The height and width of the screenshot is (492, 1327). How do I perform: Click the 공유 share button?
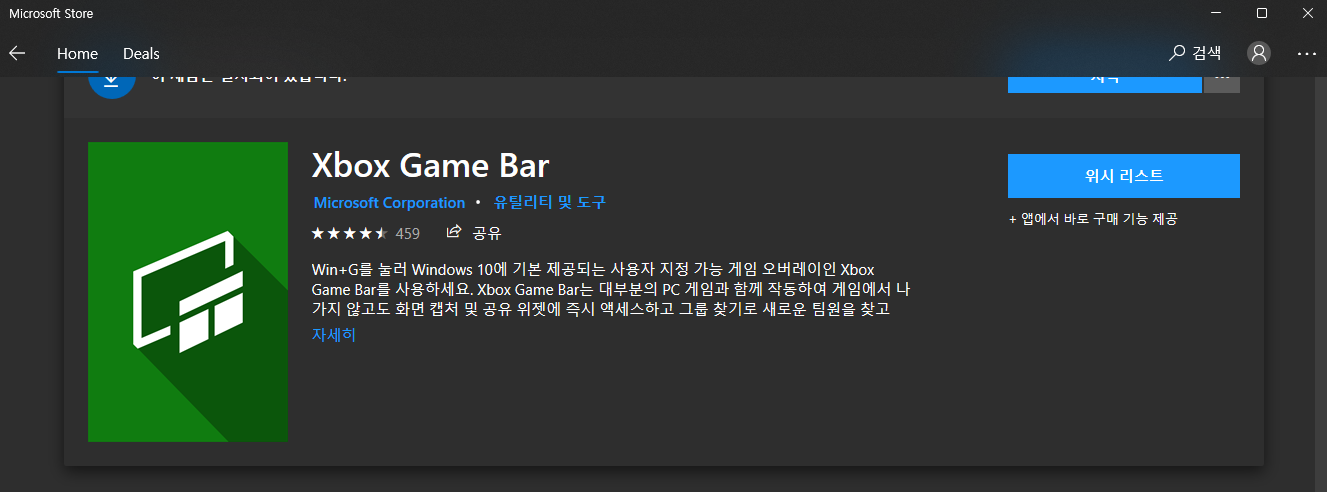coord(474,233)
